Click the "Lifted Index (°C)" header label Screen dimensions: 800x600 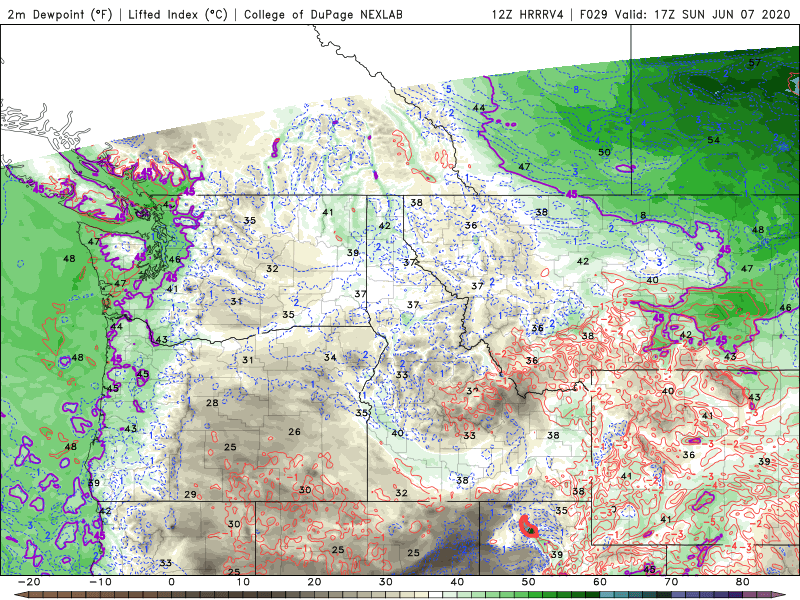pos(178,14)
